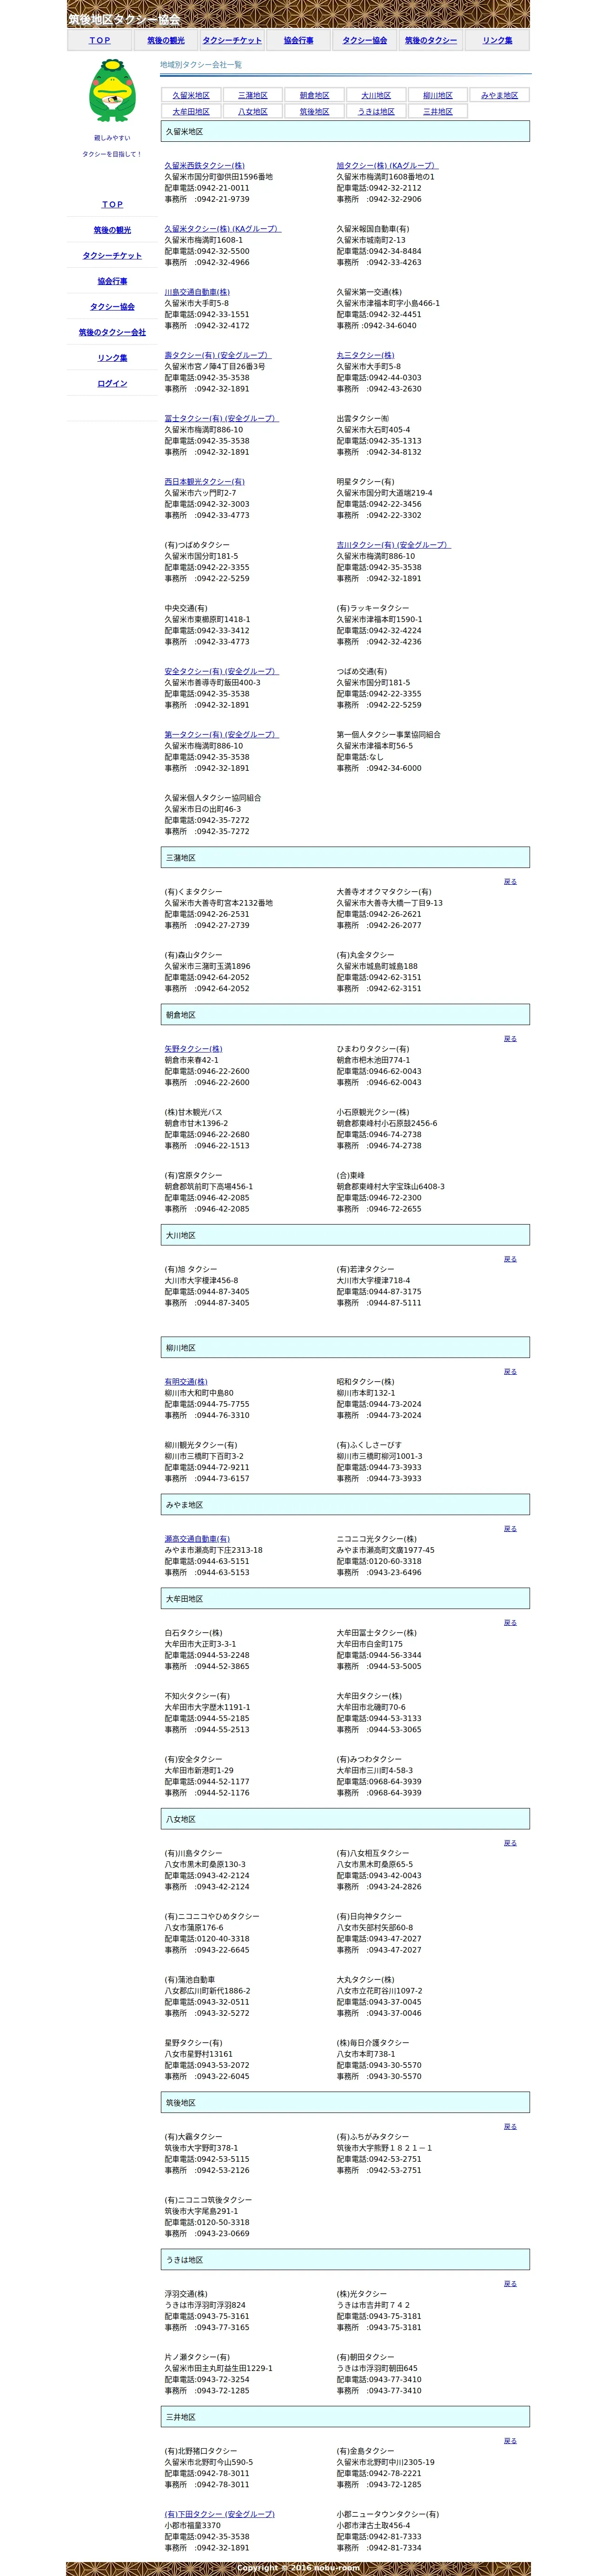Go to the みやま地区 region link
Image resolution: width=597 pixels, height=2576 pixels.
(x=499, y=95)
